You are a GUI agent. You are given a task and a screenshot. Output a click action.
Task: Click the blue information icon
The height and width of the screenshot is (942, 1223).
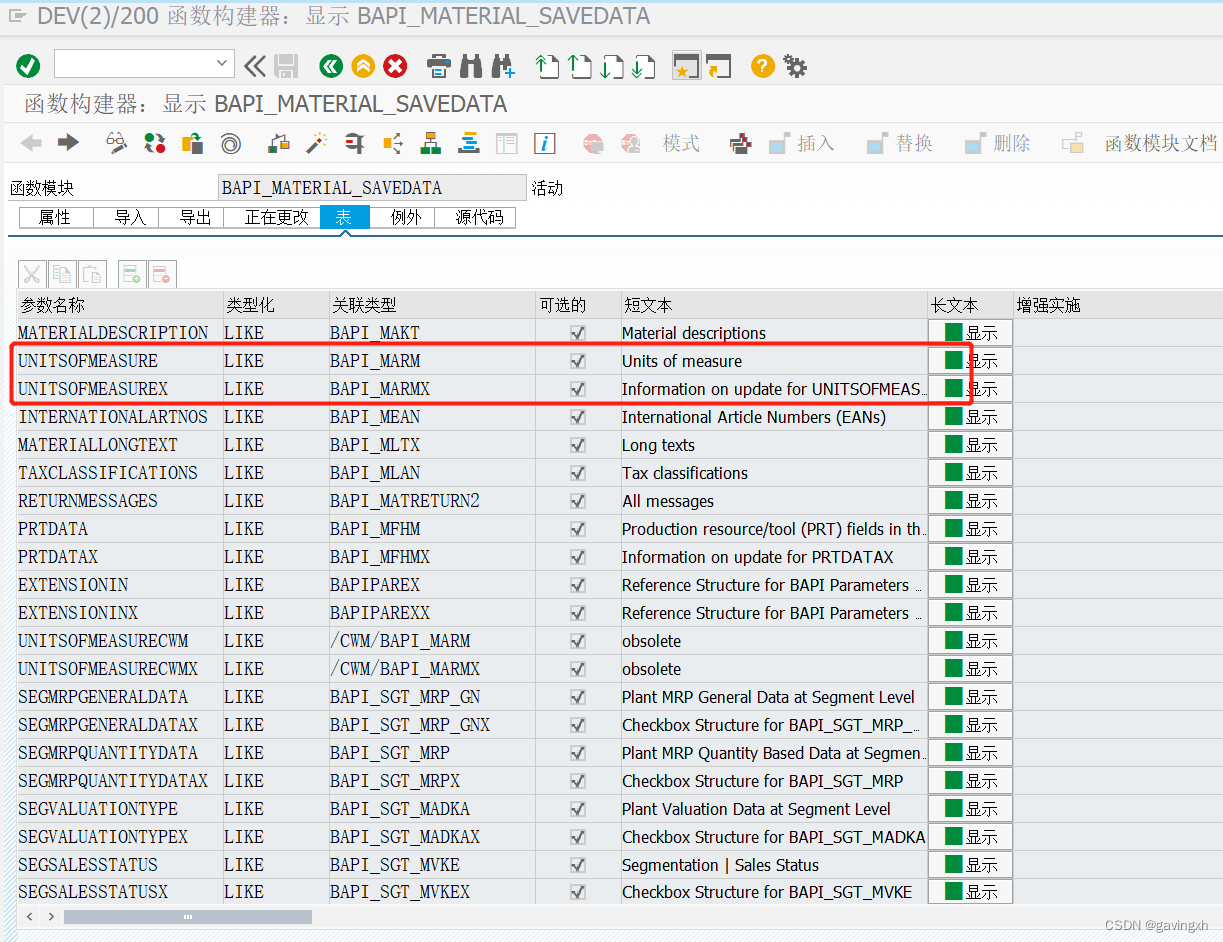pos(545,143)
